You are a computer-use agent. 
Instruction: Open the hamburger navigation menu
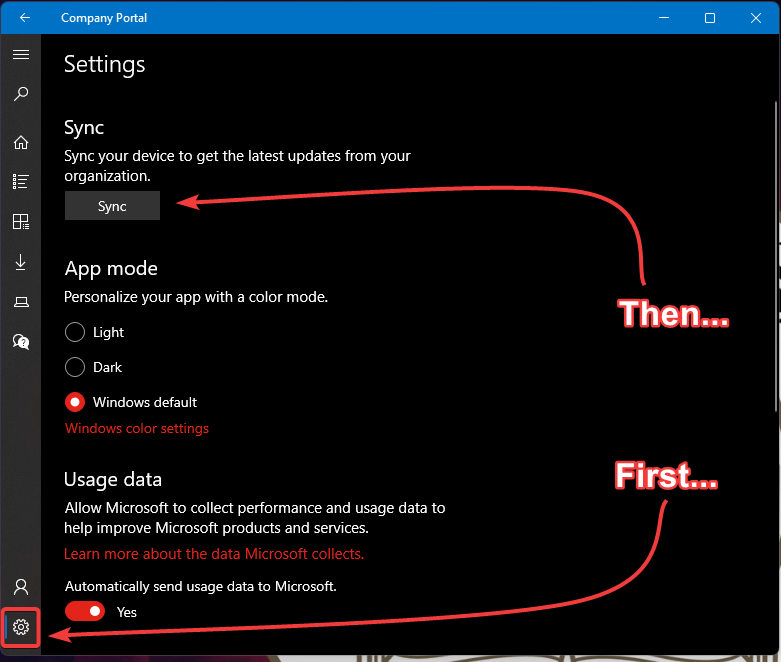pos(21,54)
